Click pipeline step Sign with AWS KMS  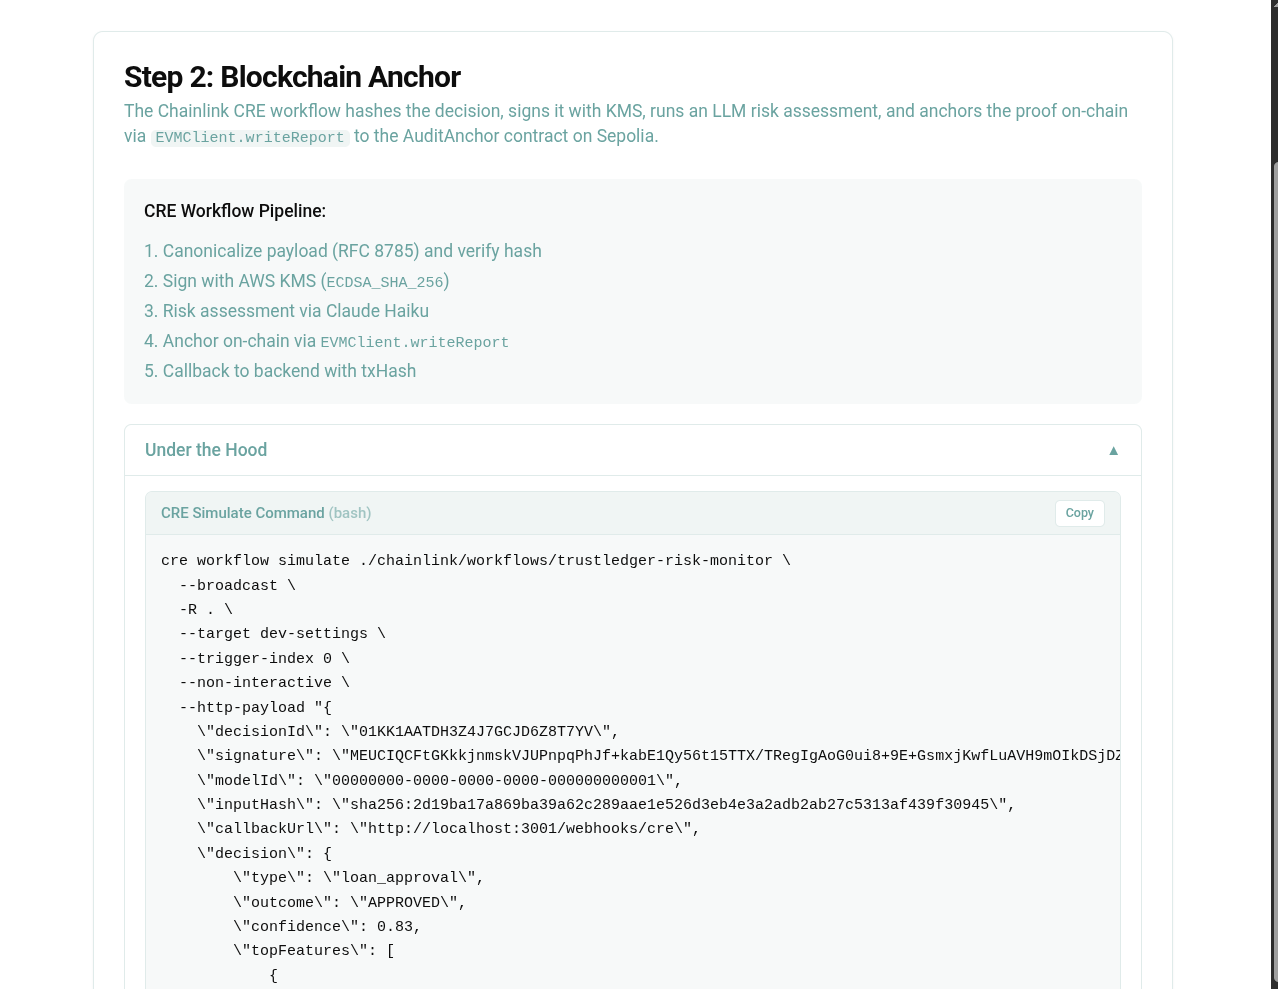(x=297, y=281)
